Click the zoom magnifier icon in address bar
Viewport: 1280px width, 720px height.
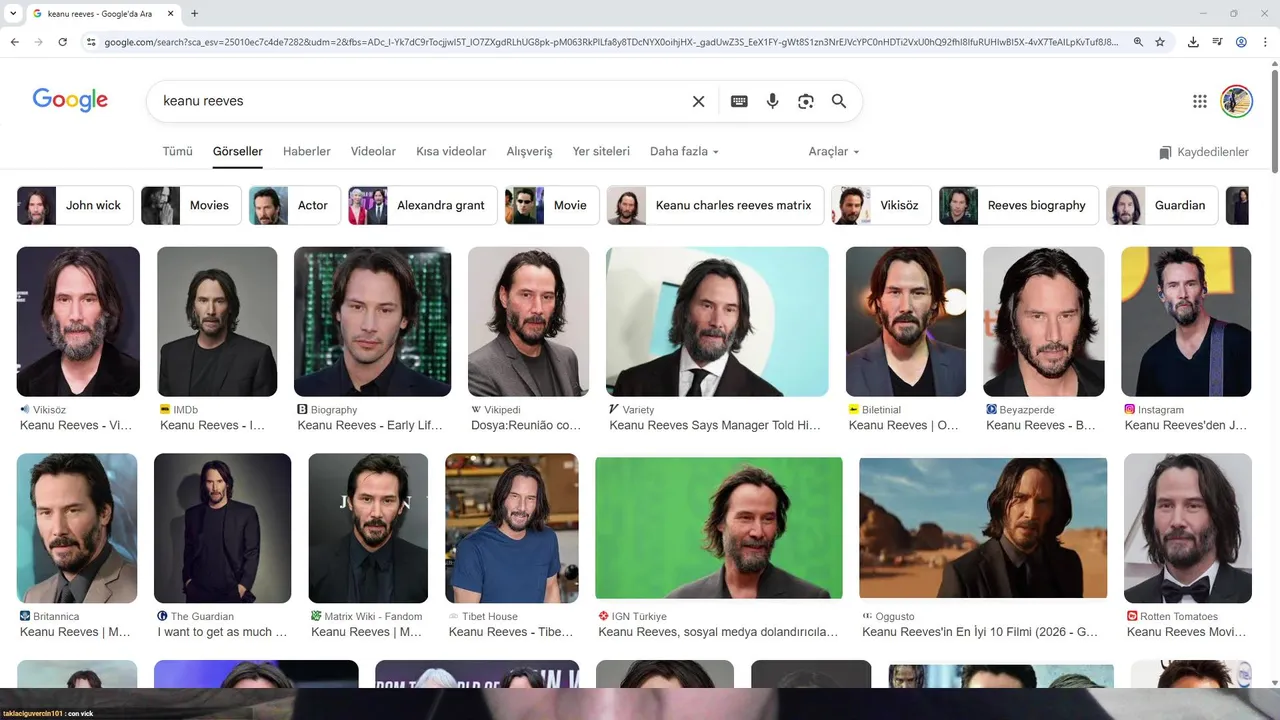point(1138,42)
